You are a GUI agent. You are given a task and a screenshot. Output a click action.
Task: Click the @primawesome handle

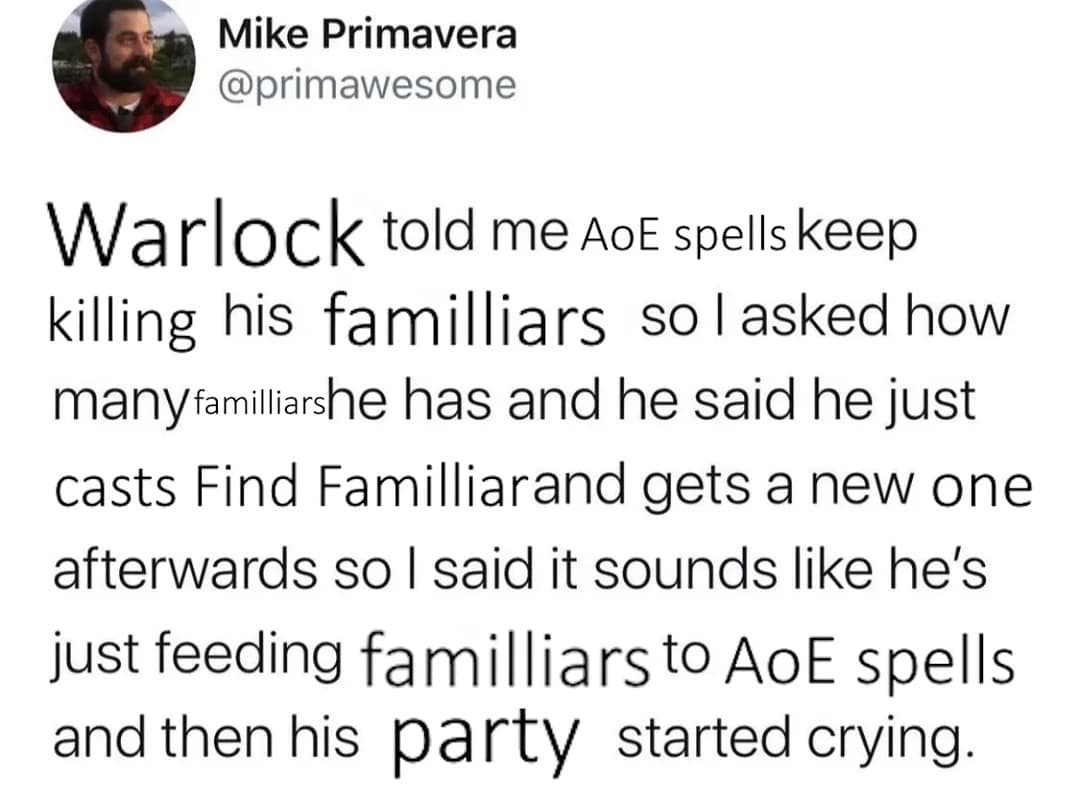click(x=367, y=85)
